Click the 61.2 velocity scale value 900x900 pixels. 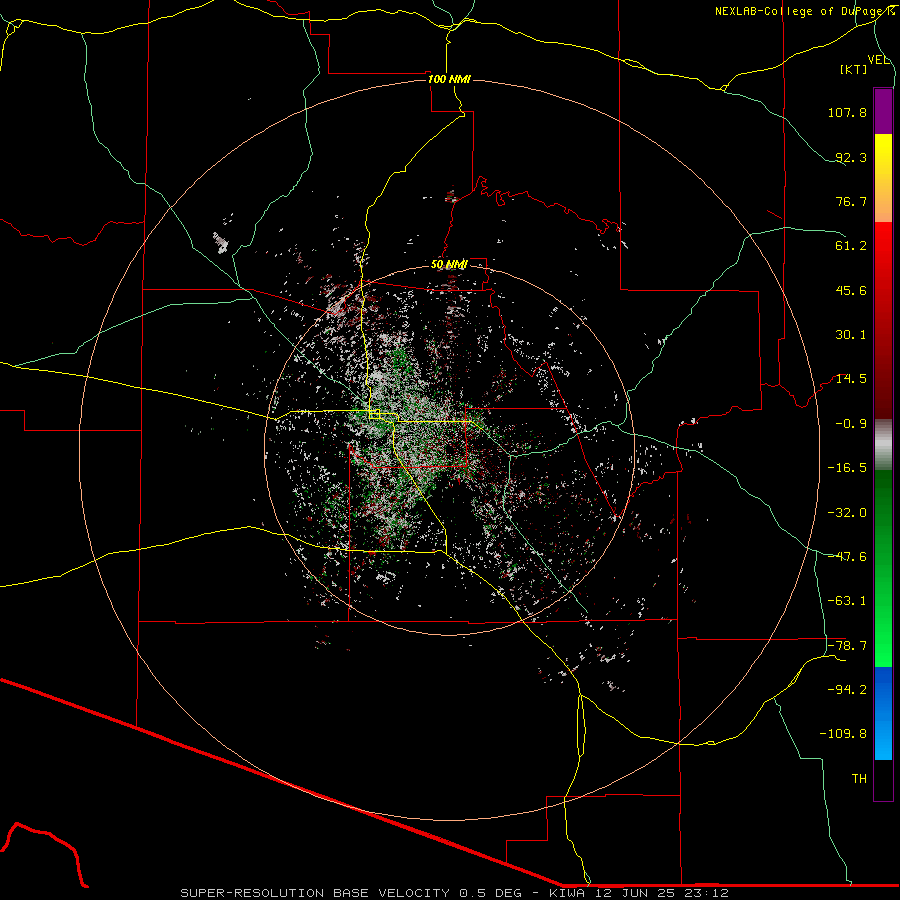point(851,246)
